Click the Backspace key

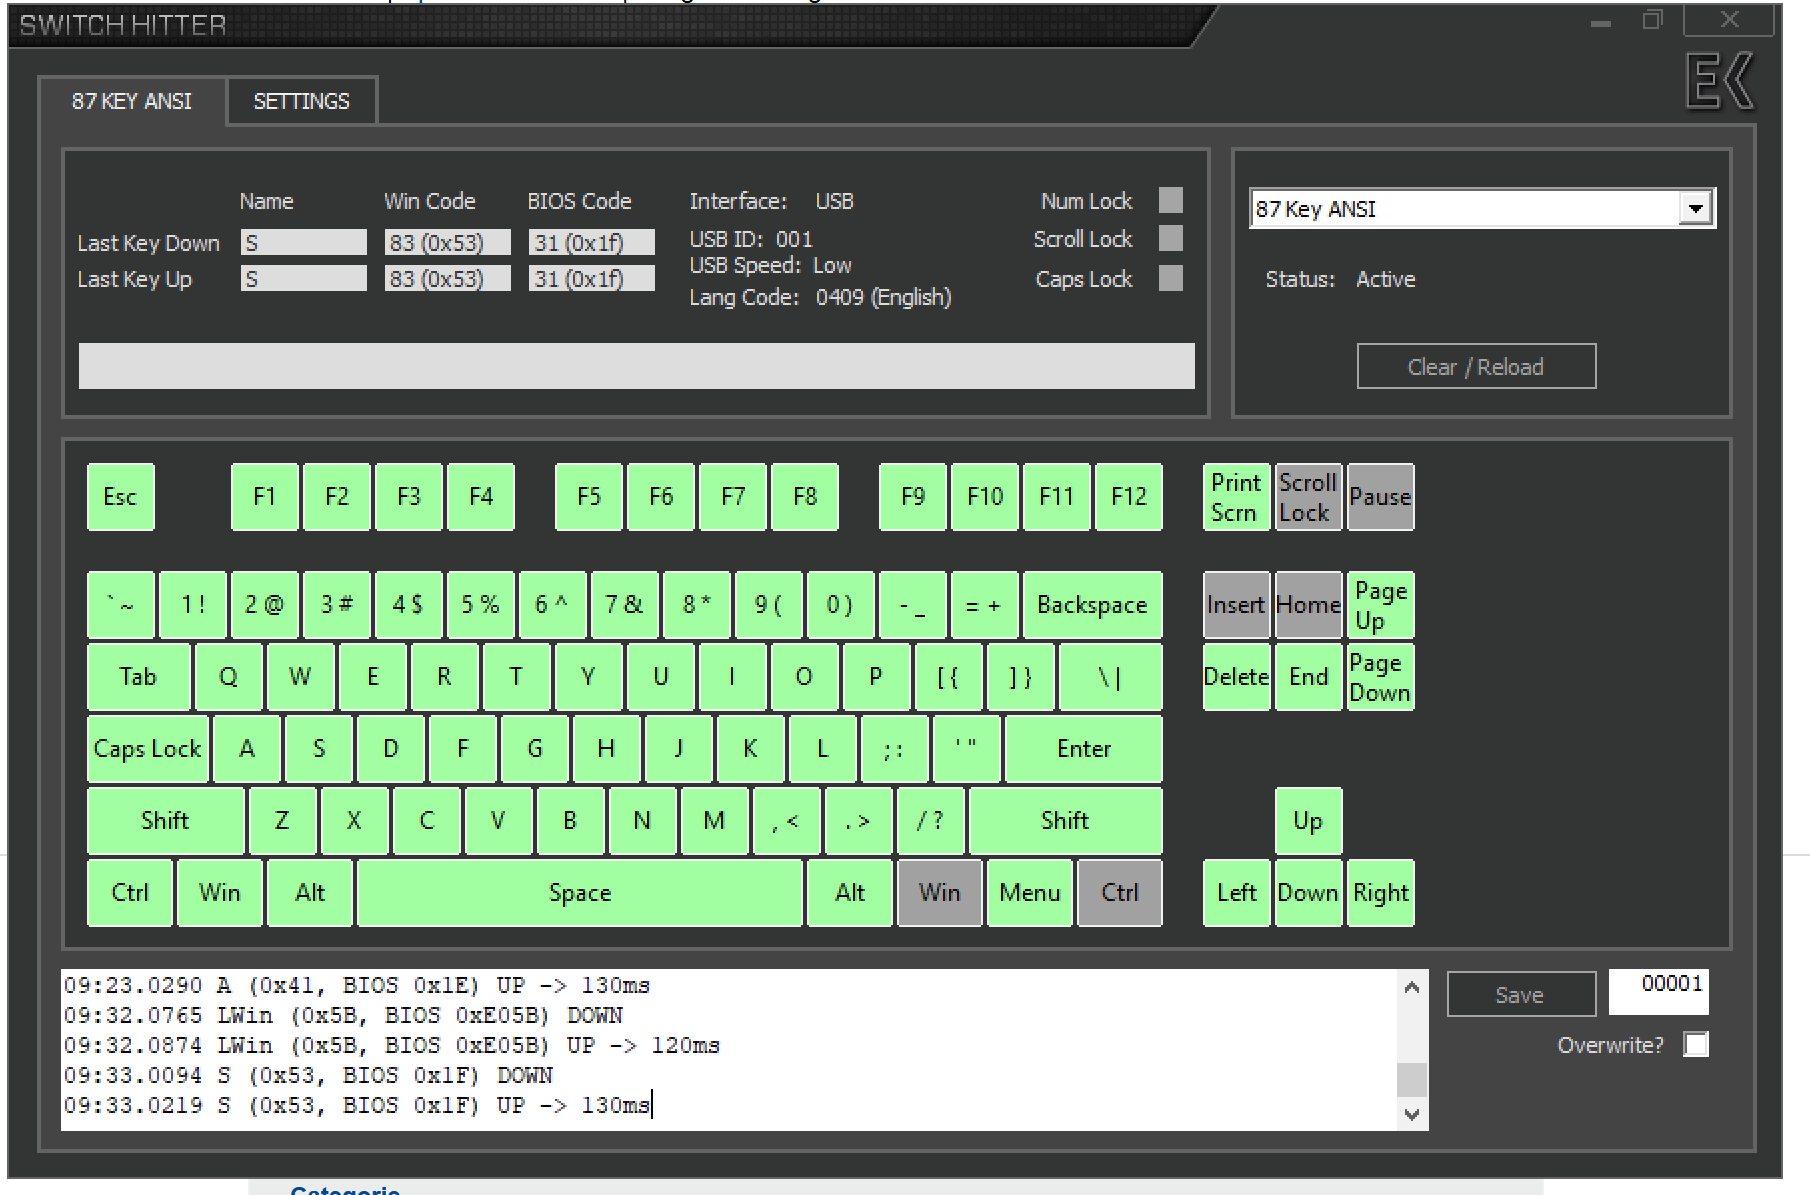coord(1093,605)
